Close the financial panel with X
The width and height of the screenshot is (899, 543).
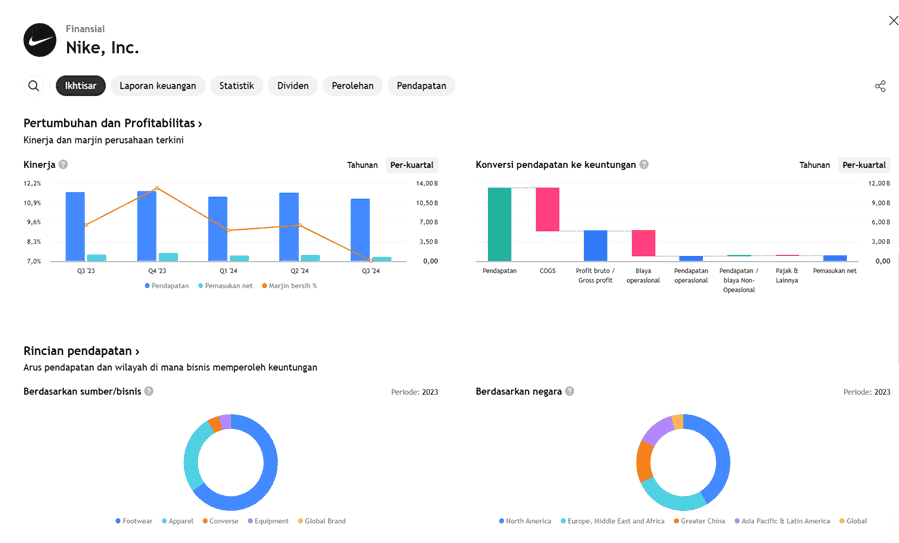(x=893, y=21)
